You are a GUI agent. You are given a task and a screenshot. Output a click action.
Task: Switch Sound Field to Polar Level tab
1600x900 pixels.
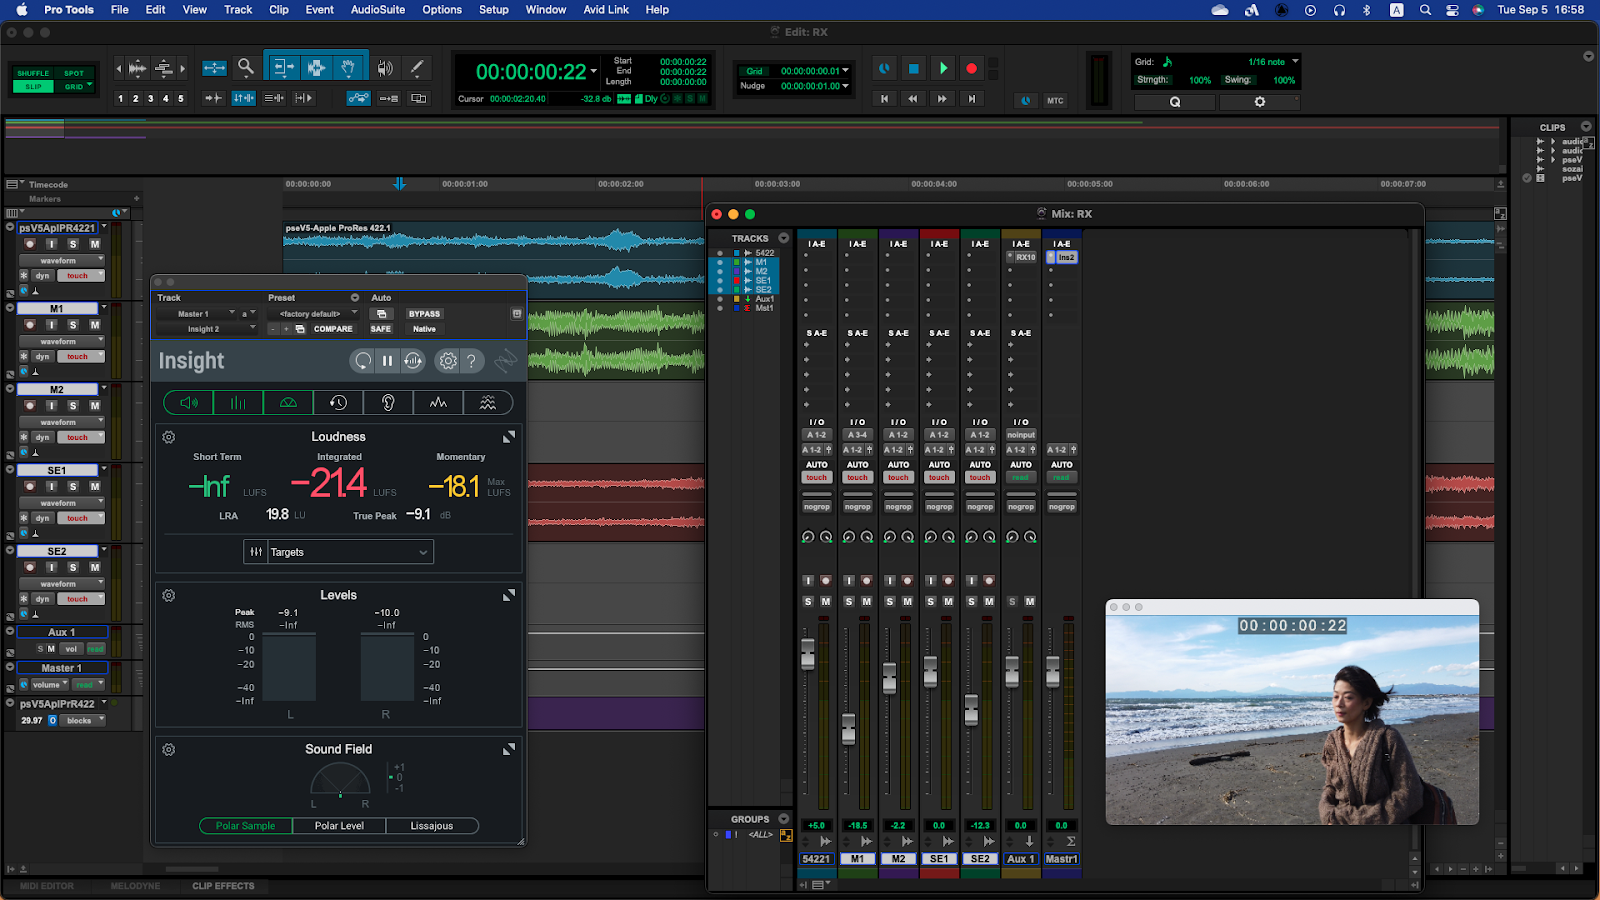click(x=339, y=826)
